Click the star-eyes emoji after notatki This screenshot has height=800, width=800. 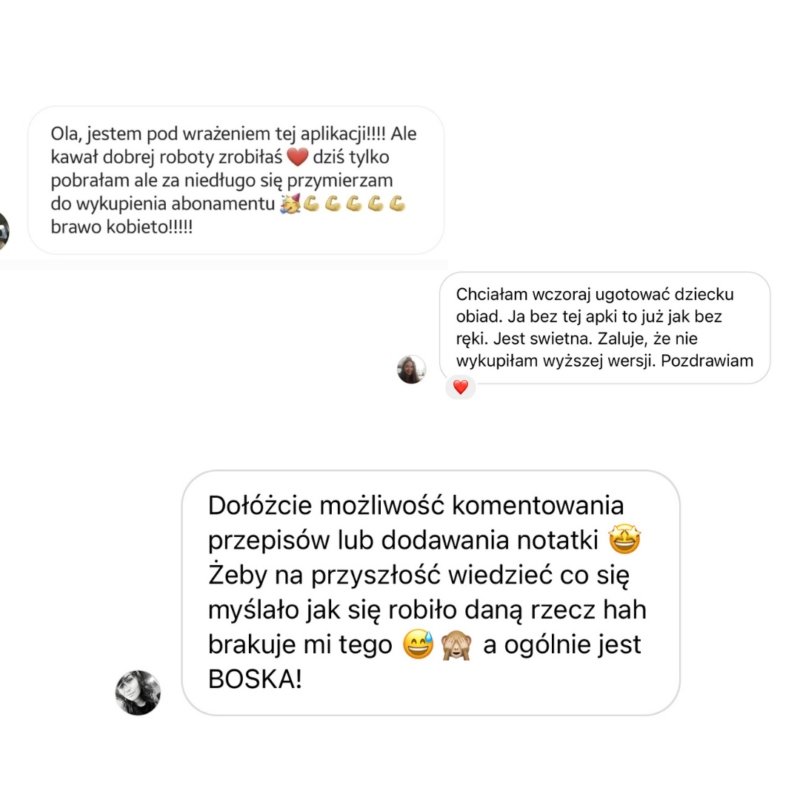(x=624, y=539)
